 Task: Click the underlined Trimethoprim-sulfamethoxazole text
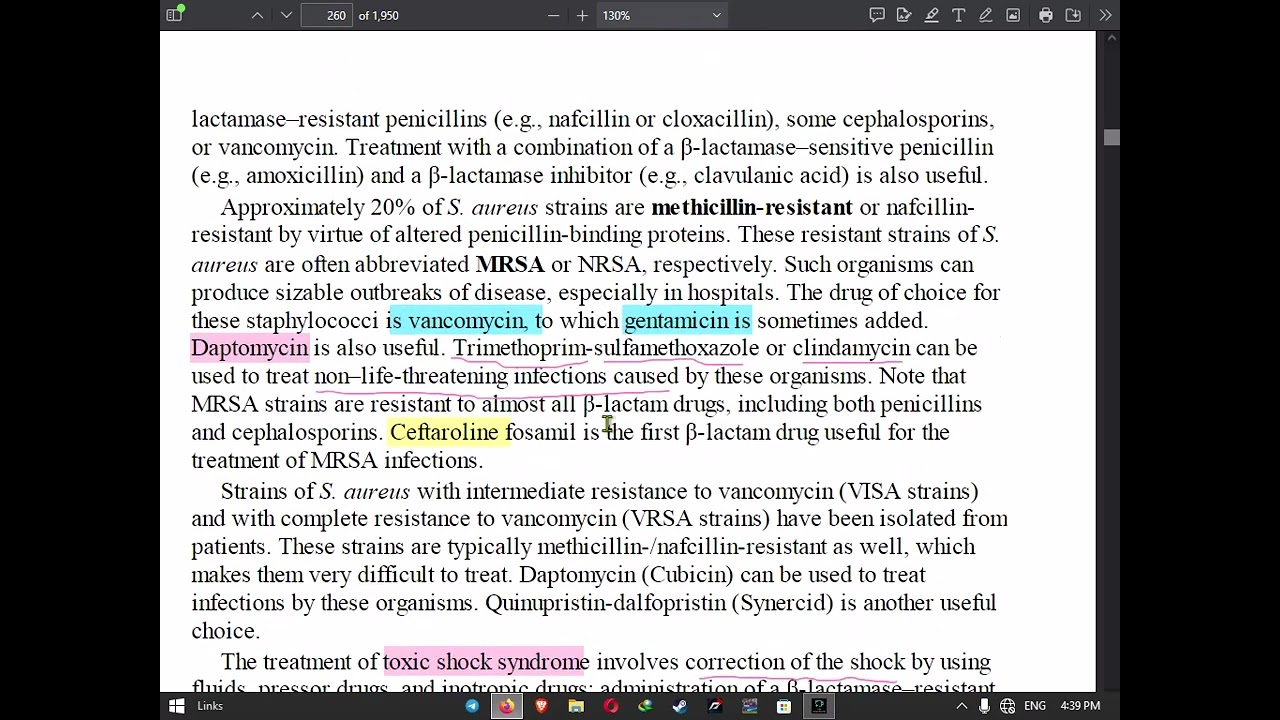click(x=606, y=348)
